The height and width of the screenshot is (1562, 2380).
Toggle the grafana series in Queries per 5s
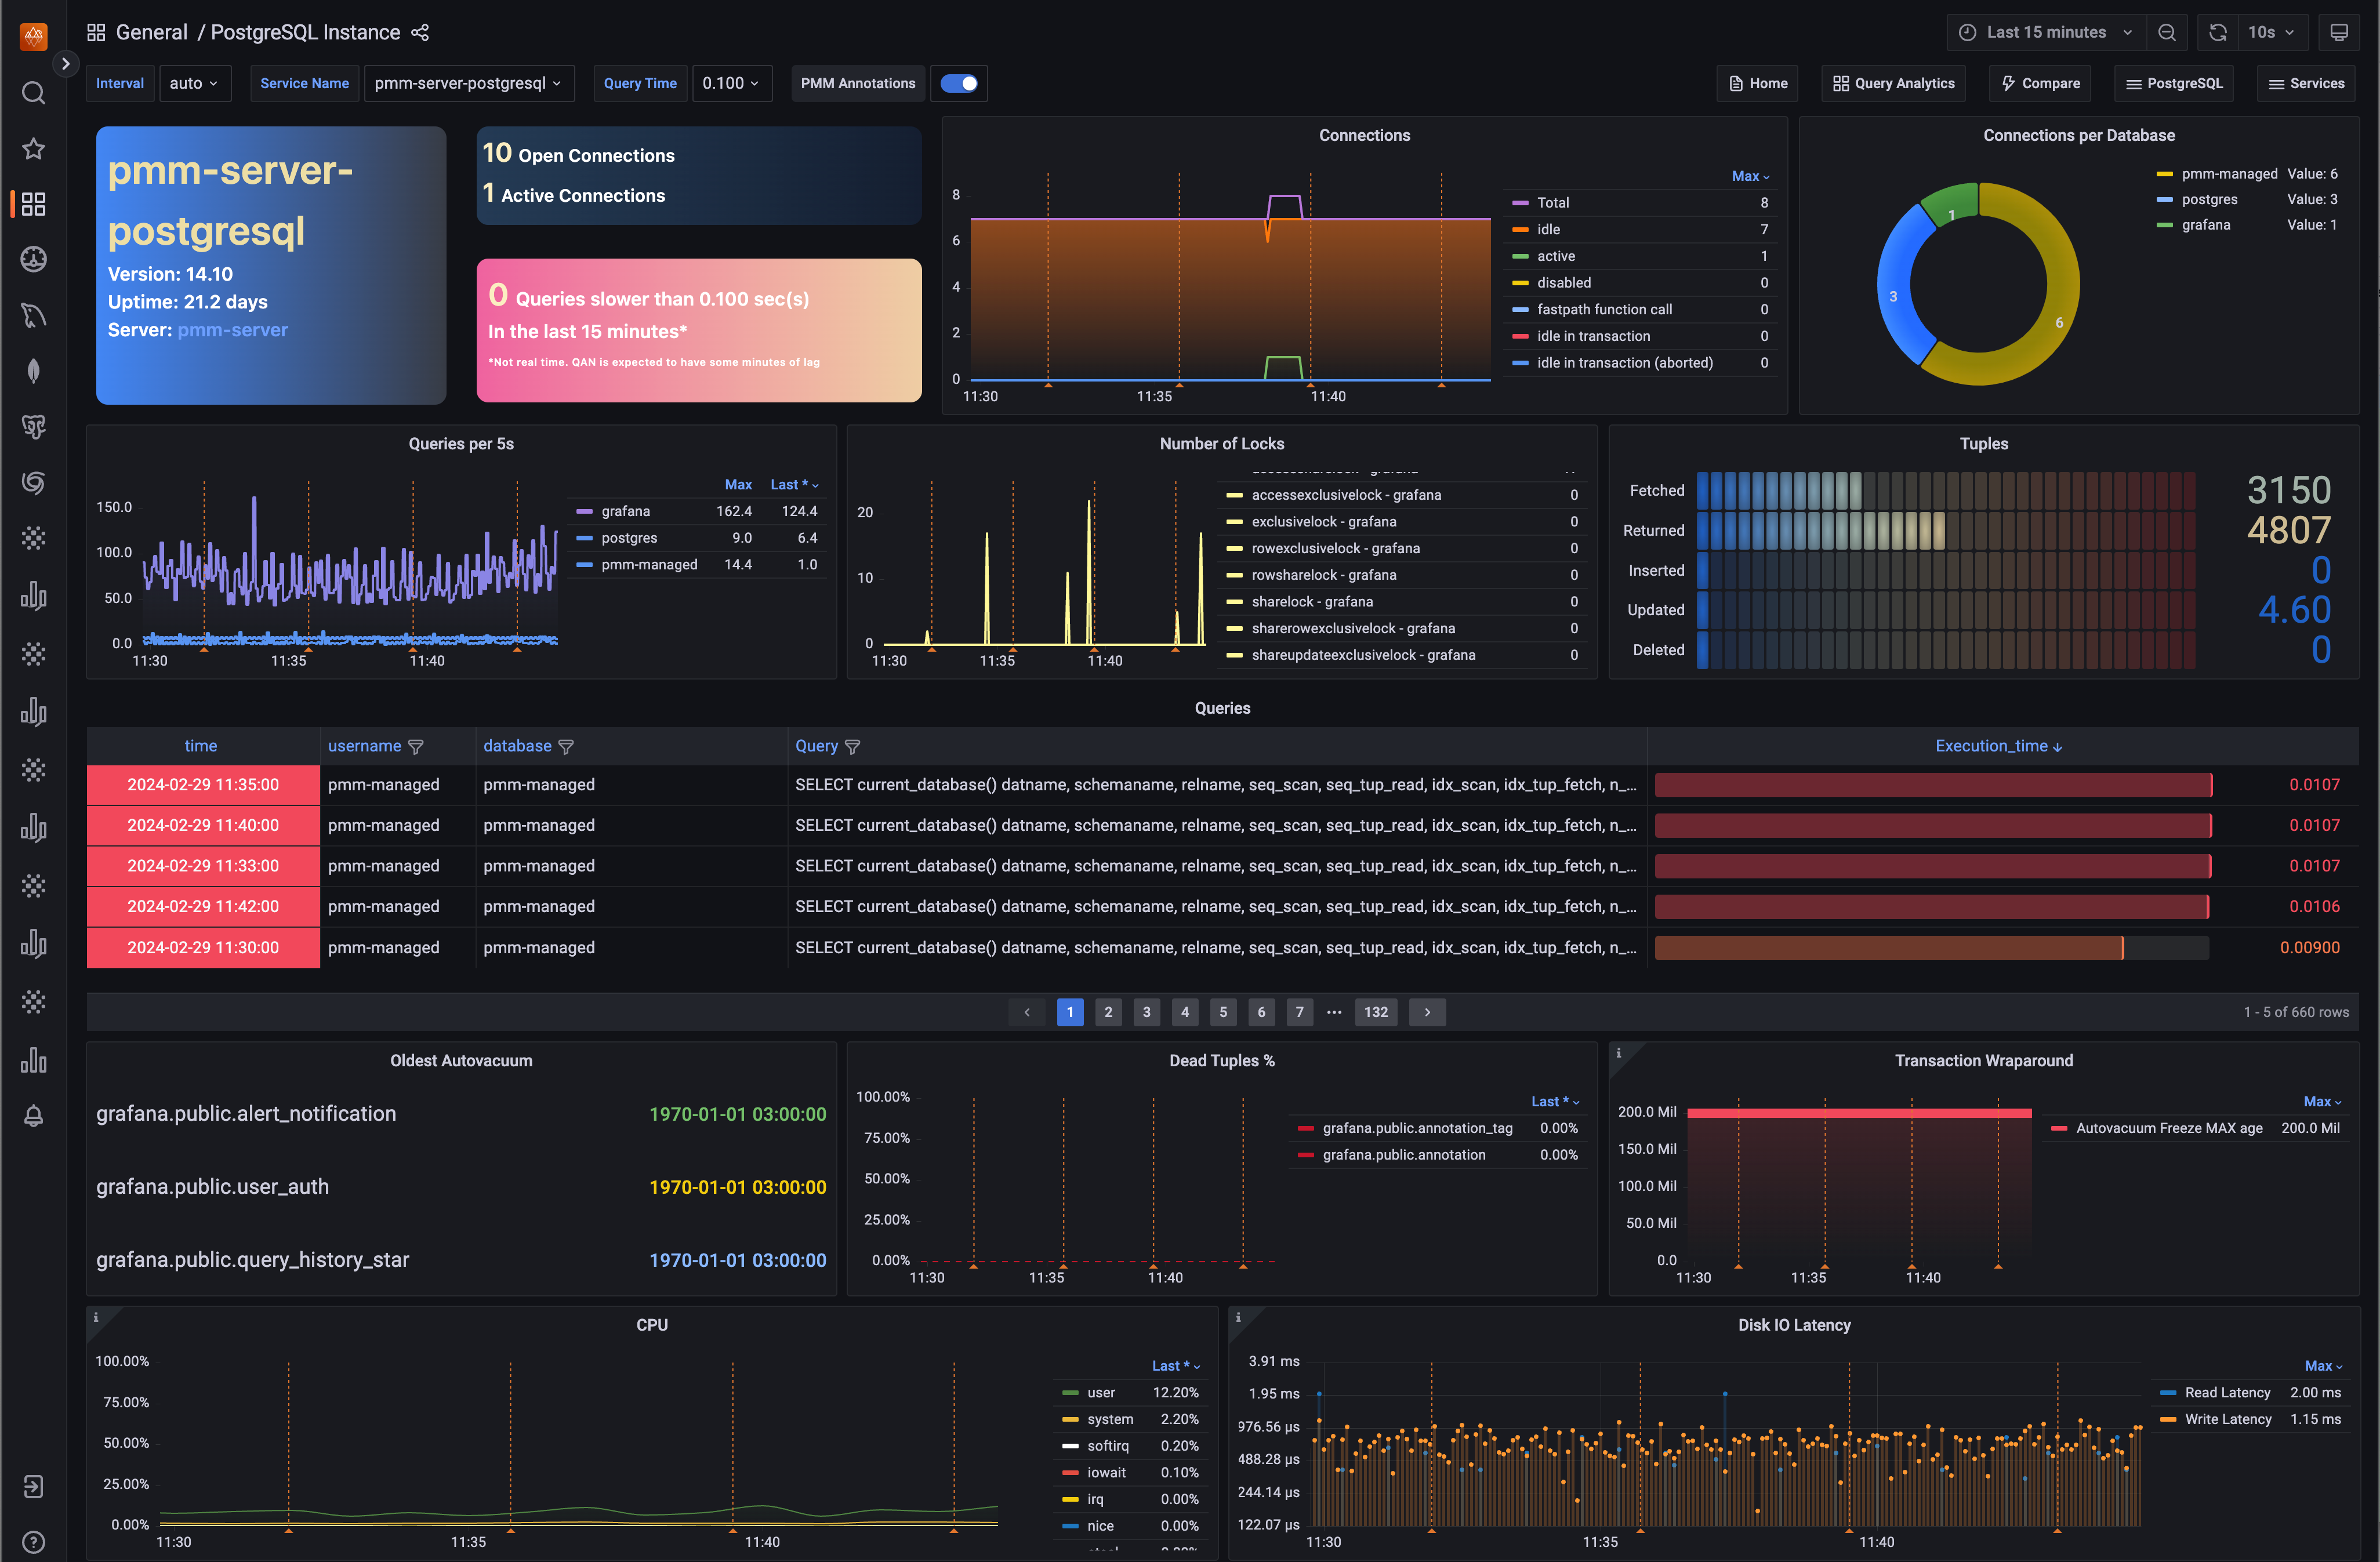[625, 511]
